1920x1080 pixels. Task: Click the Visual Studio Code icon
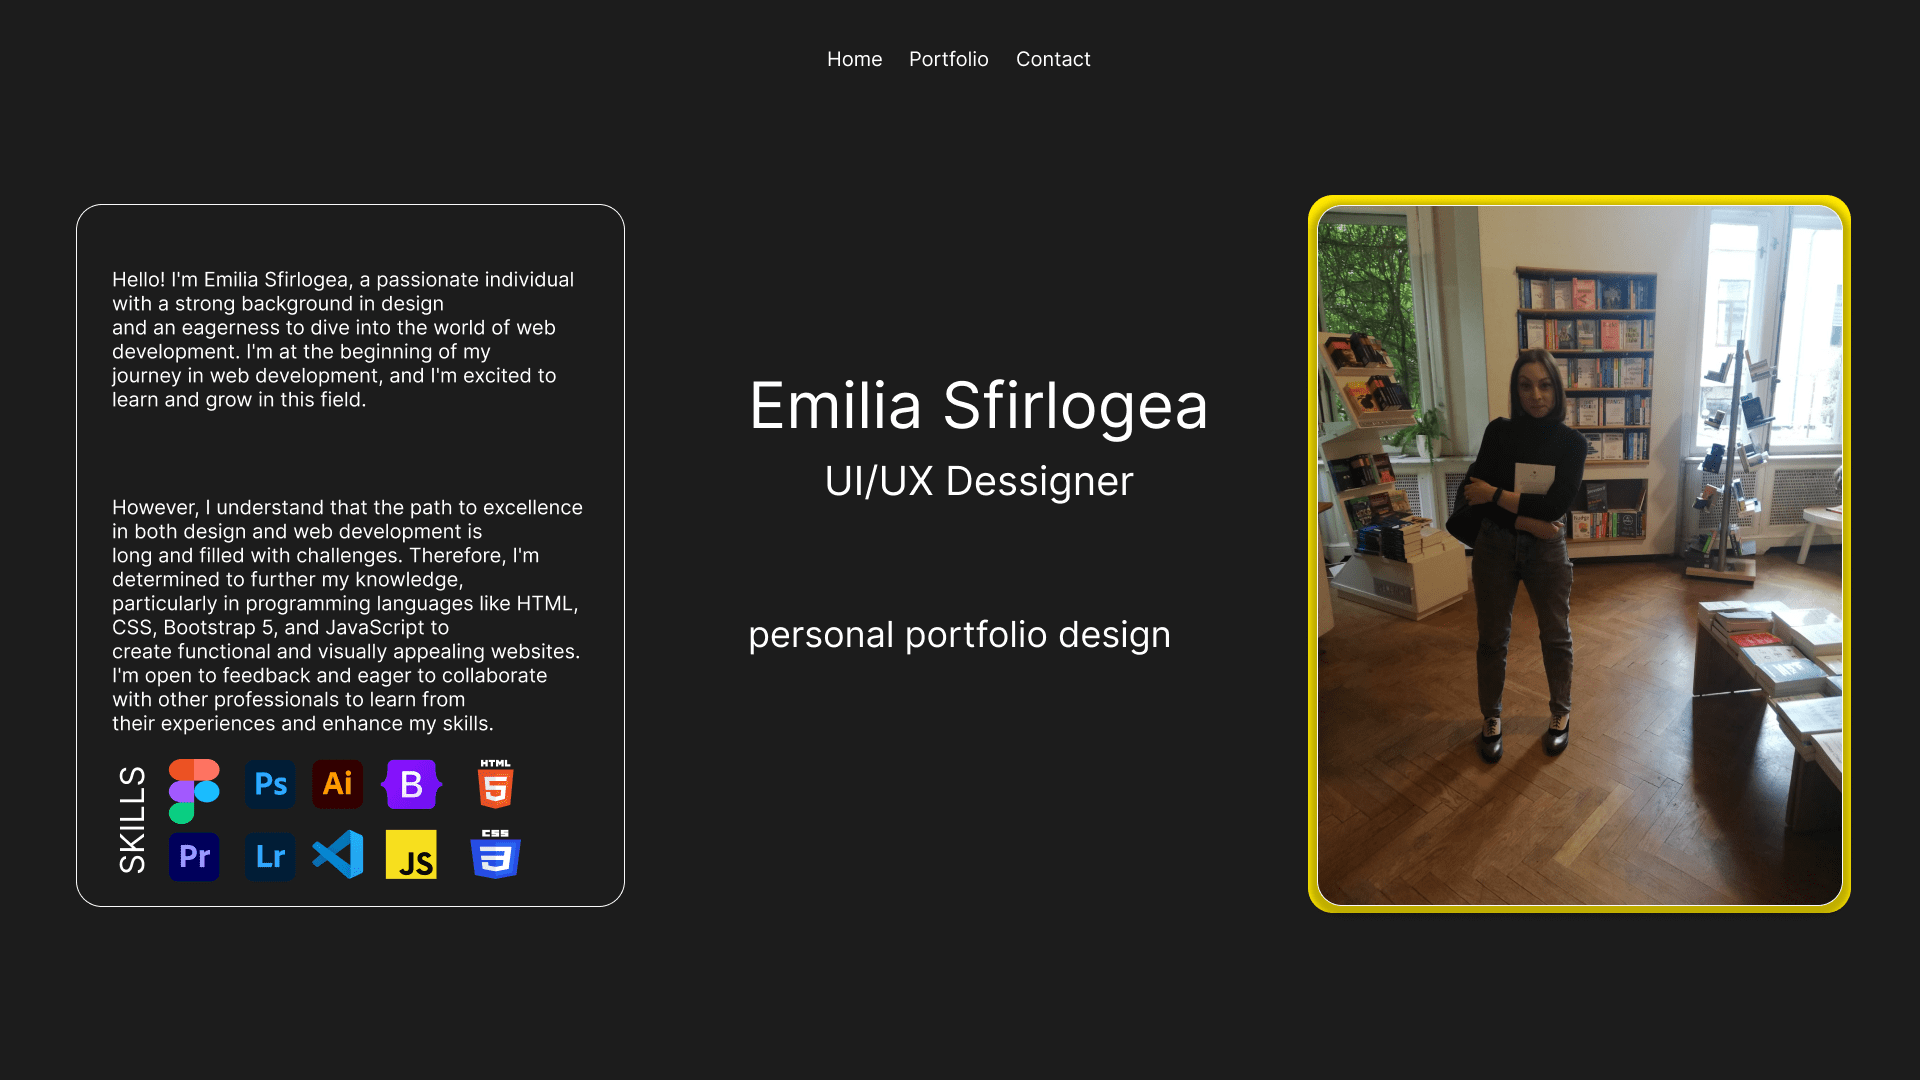pos(338,855)
